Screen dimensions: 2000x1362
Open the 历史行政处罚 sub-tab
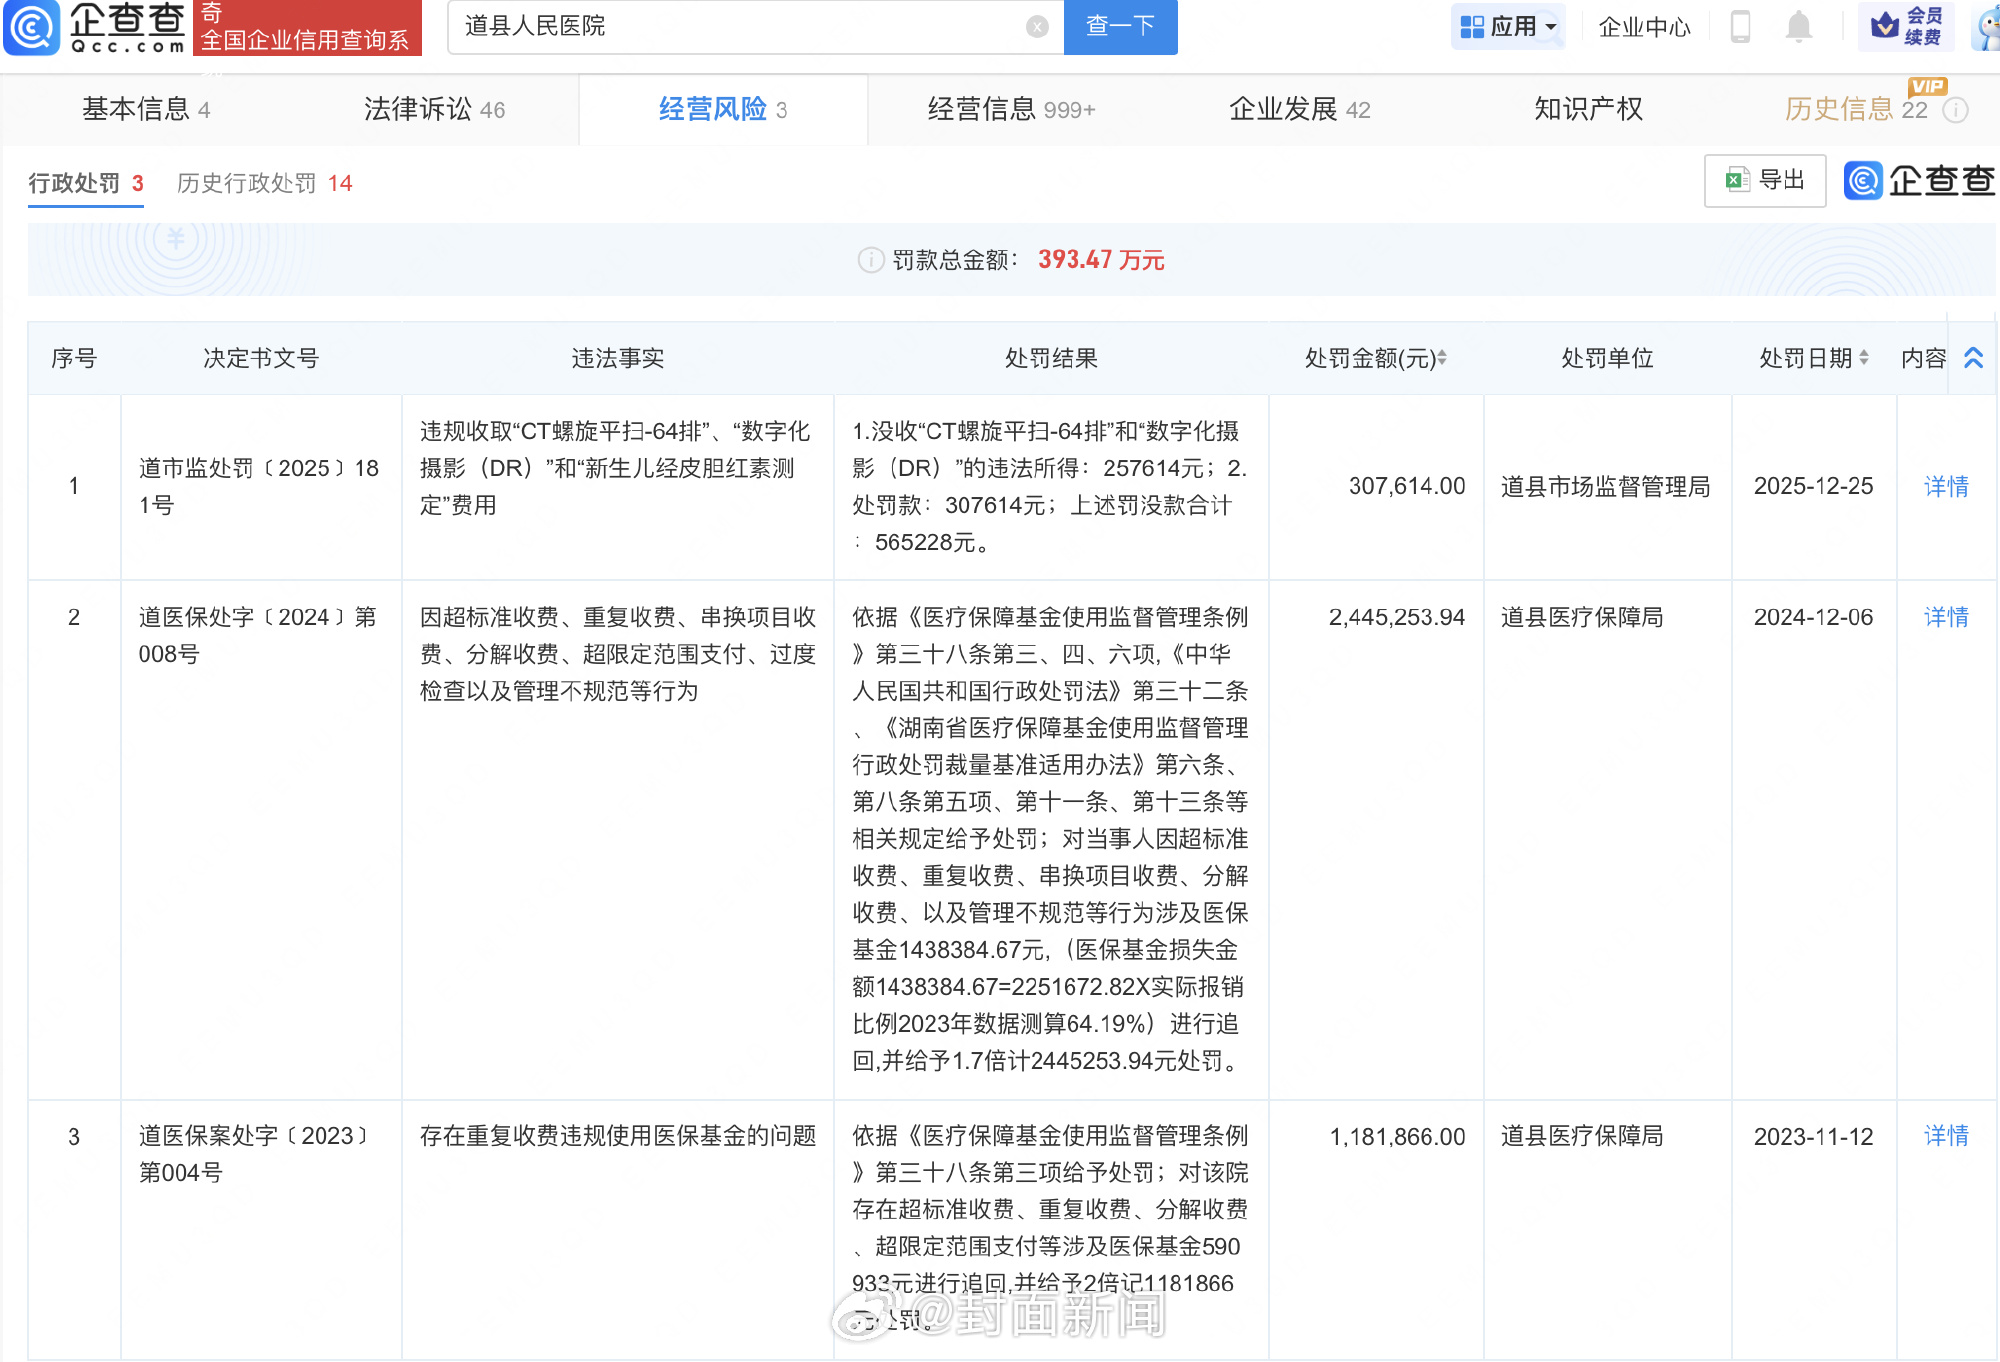(264, 183)
